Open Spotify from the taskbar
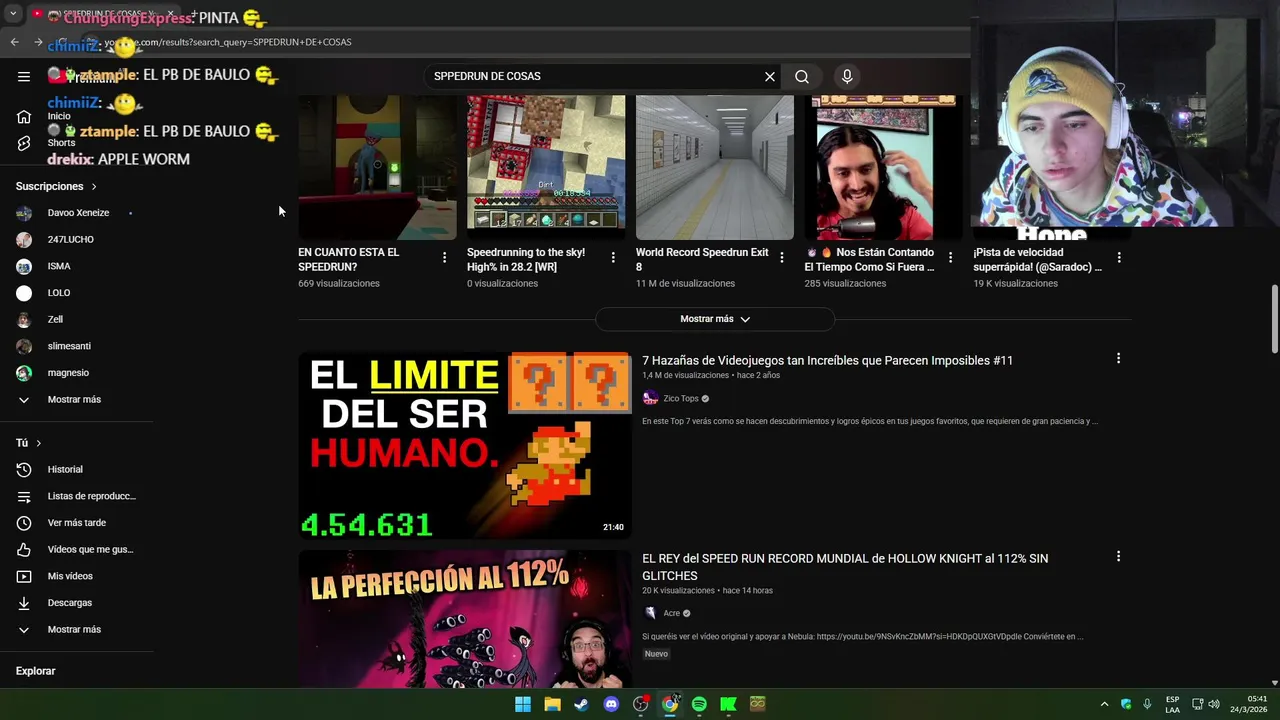 699,704
